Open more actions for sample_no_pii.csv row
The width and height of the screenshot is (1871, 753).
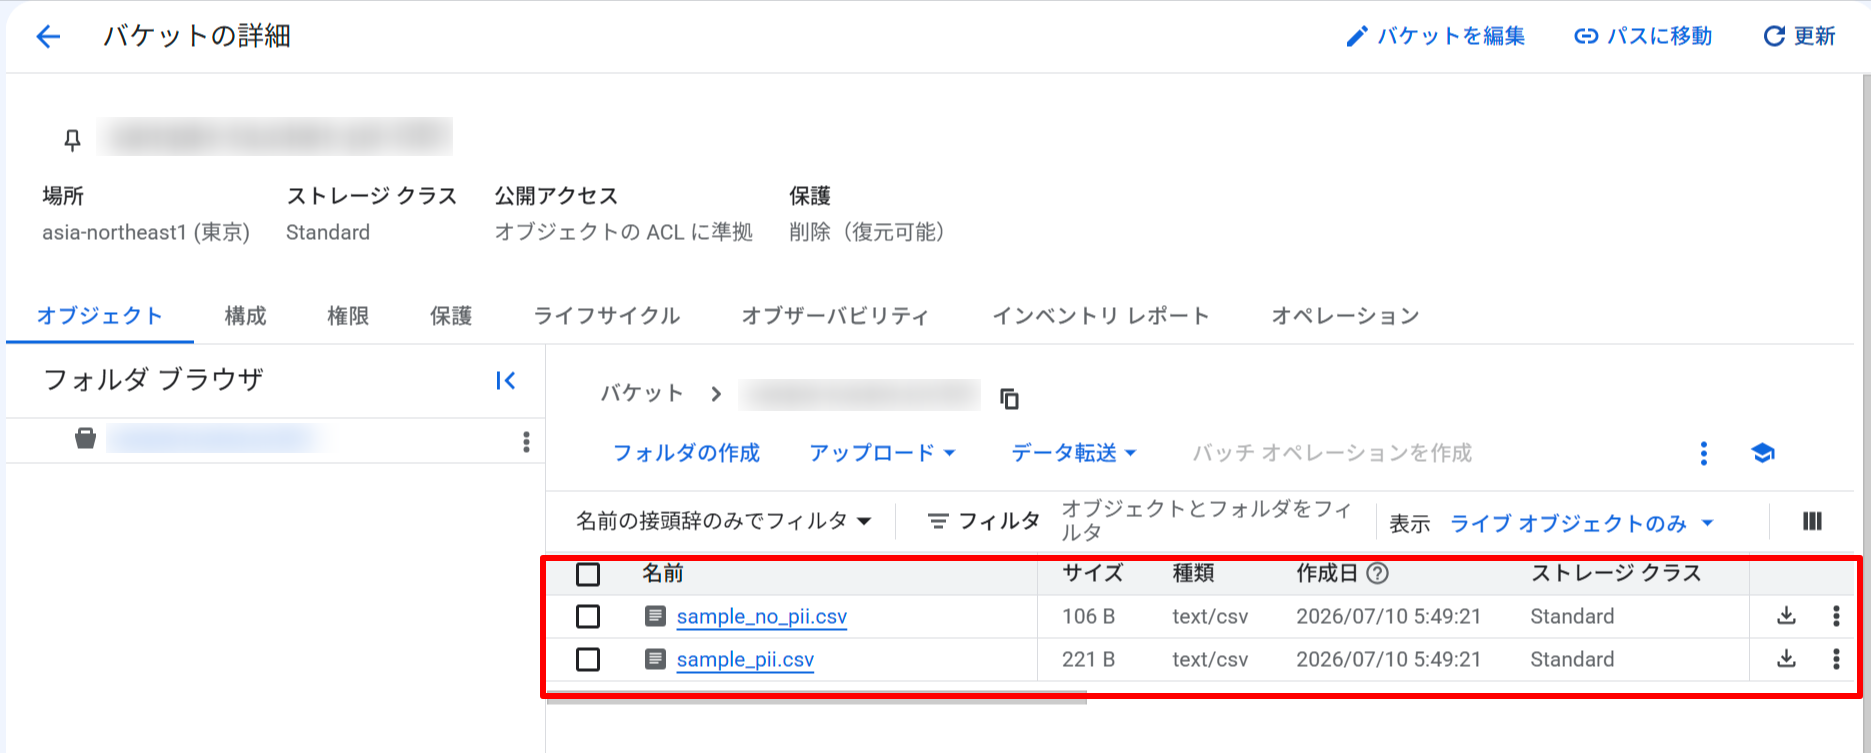(1836, 616)
